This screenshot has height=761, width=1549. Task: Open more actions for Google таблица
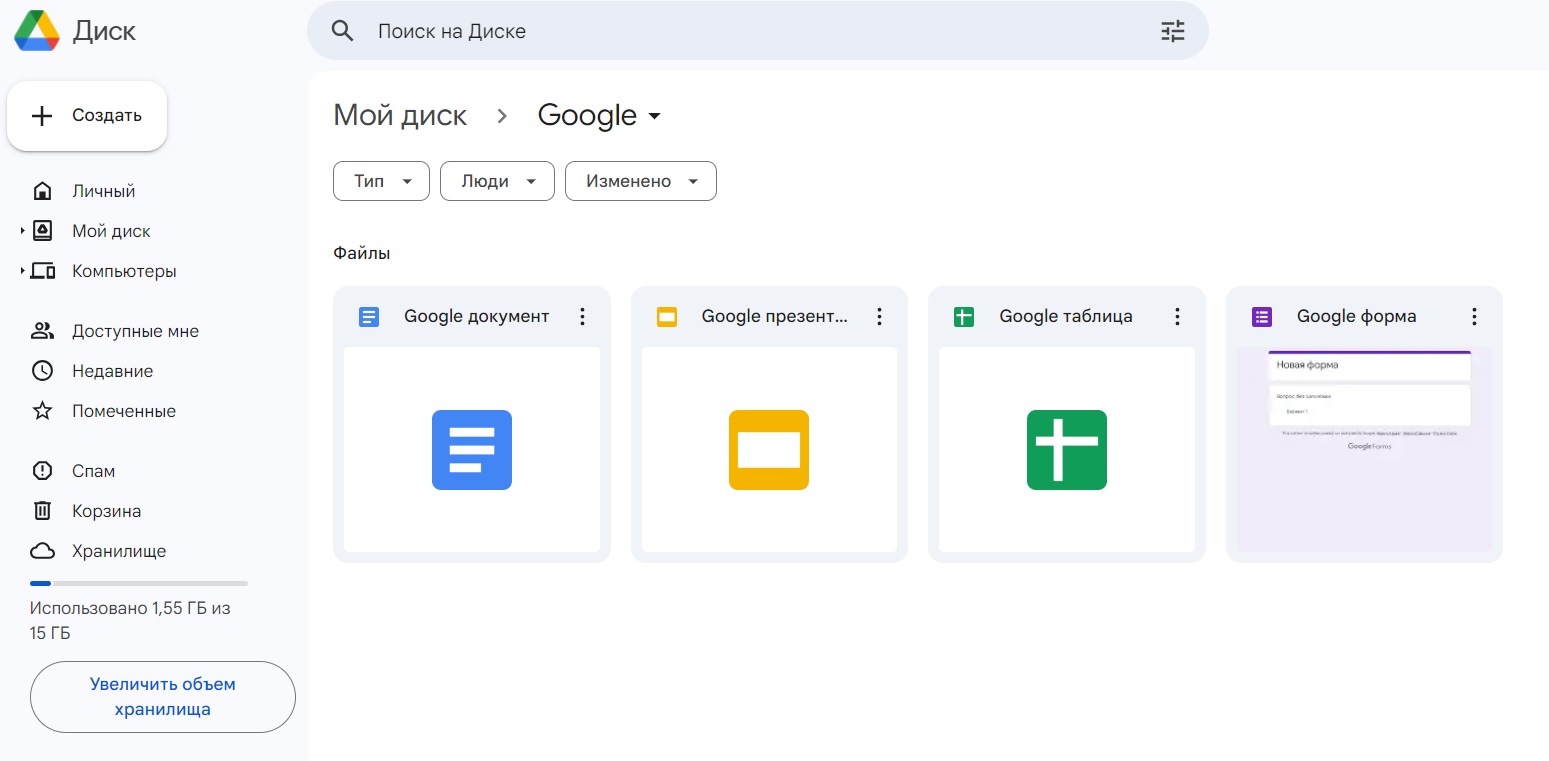[x=1177, y=317]
